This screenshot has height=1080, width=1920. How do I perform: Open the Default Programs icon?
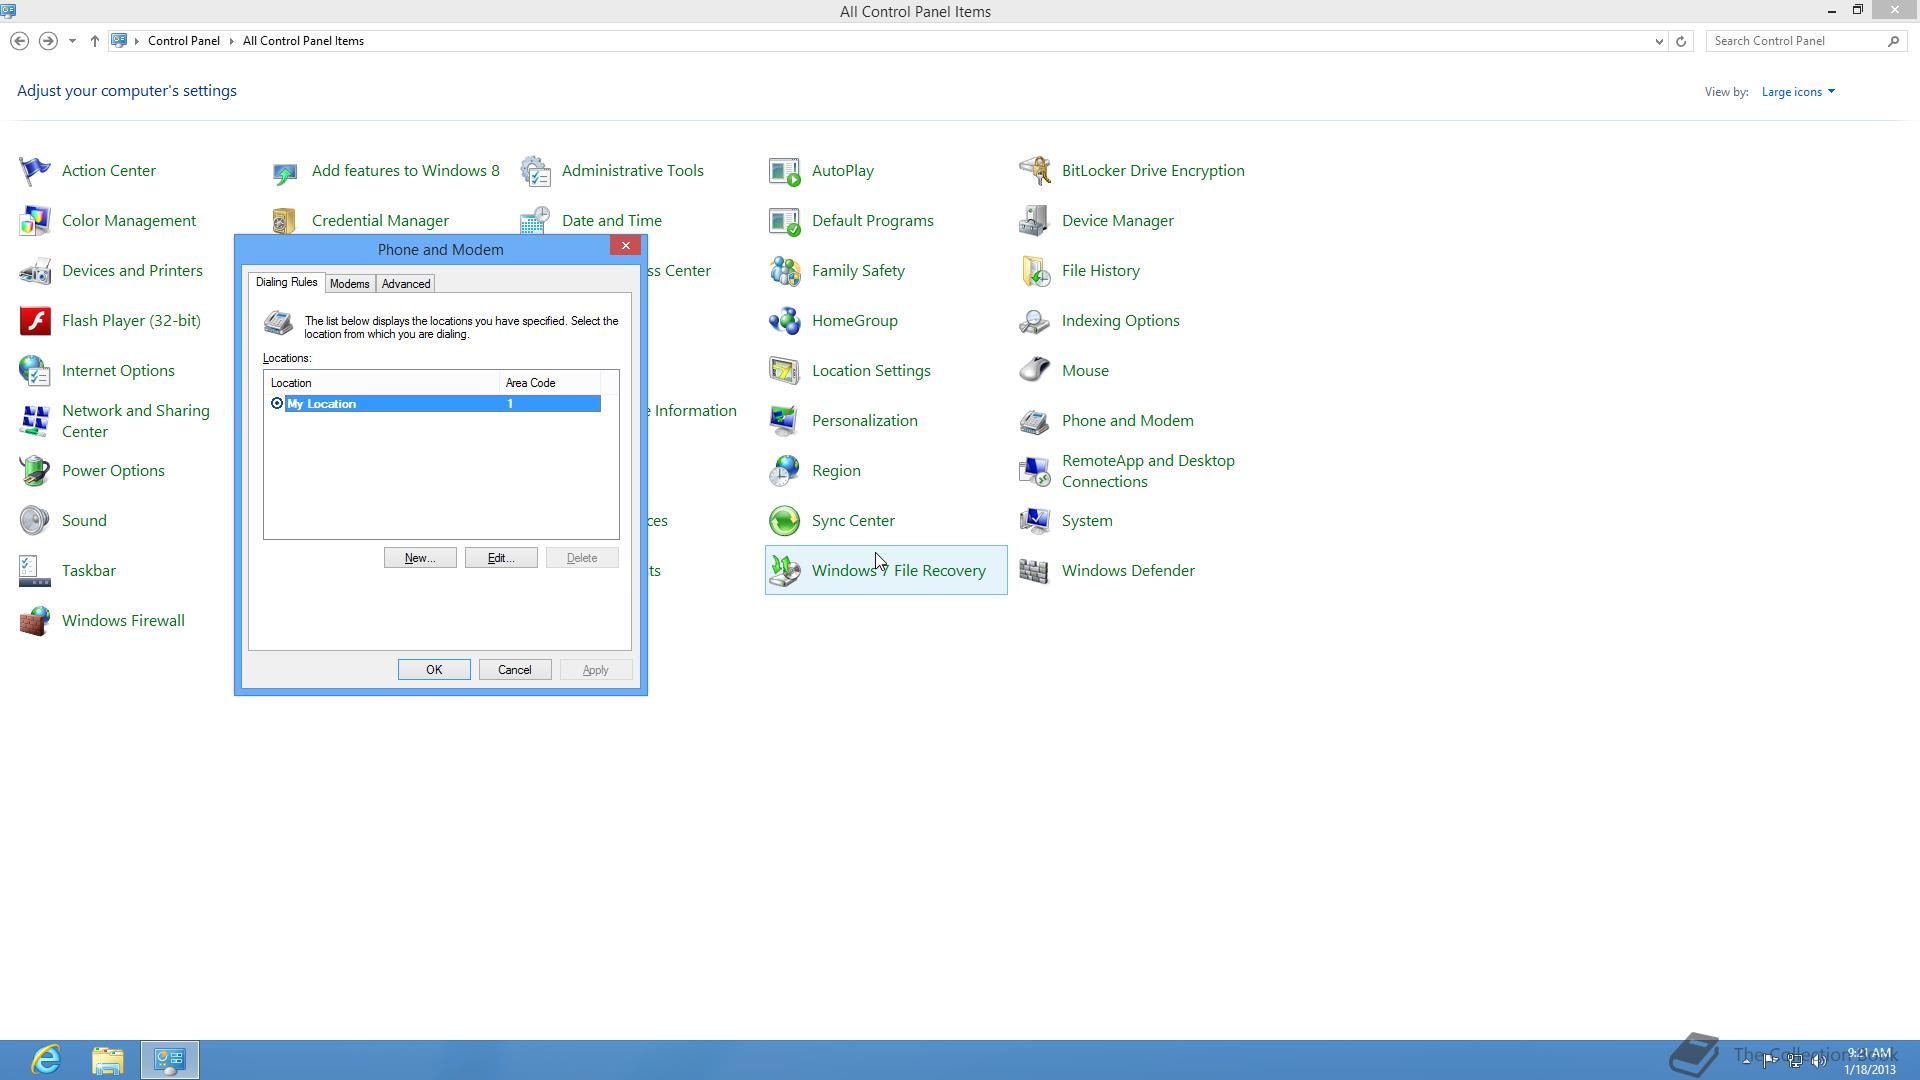(785, 221)
